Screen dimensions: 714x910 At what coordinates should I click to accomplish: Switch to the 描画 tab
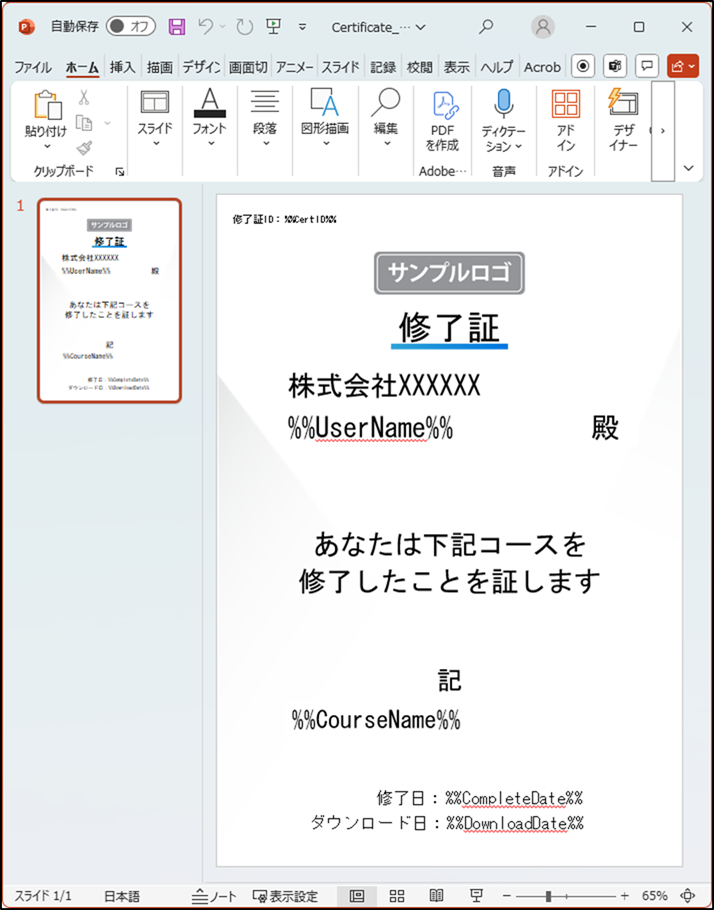pos(159,67)
